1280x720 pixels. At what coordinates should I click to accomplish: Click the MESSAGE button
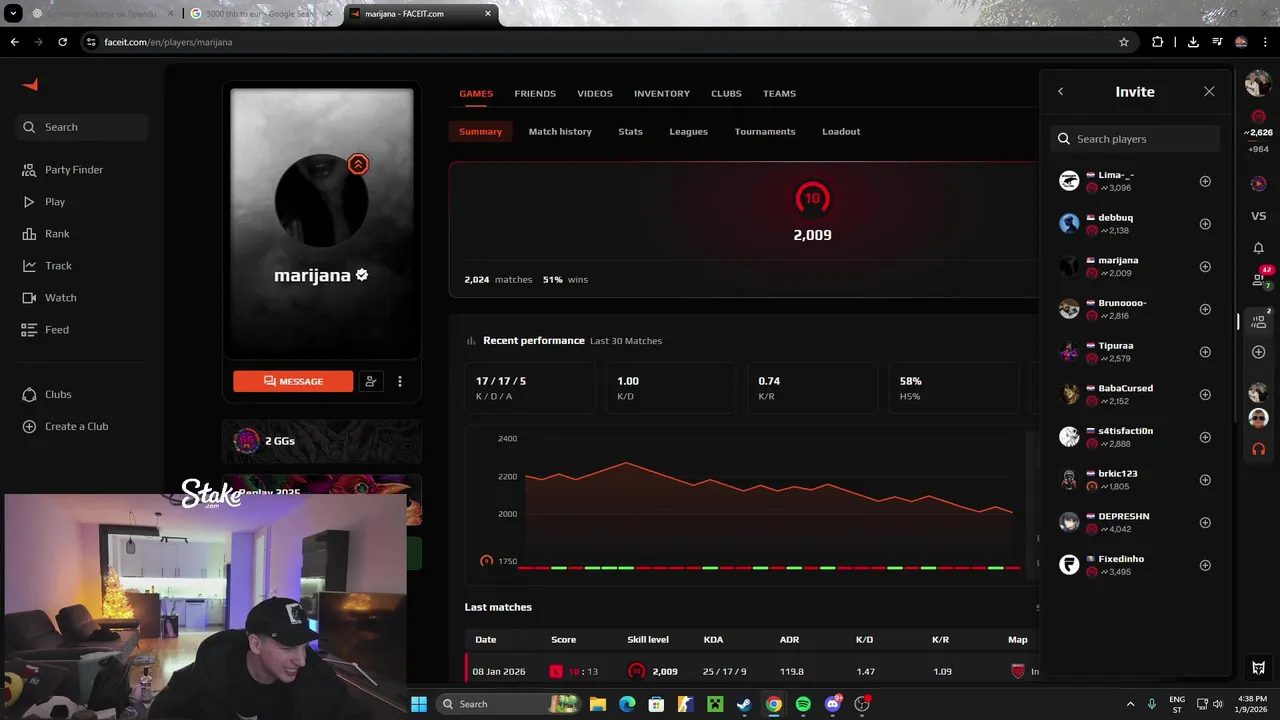tap(293, 381)
